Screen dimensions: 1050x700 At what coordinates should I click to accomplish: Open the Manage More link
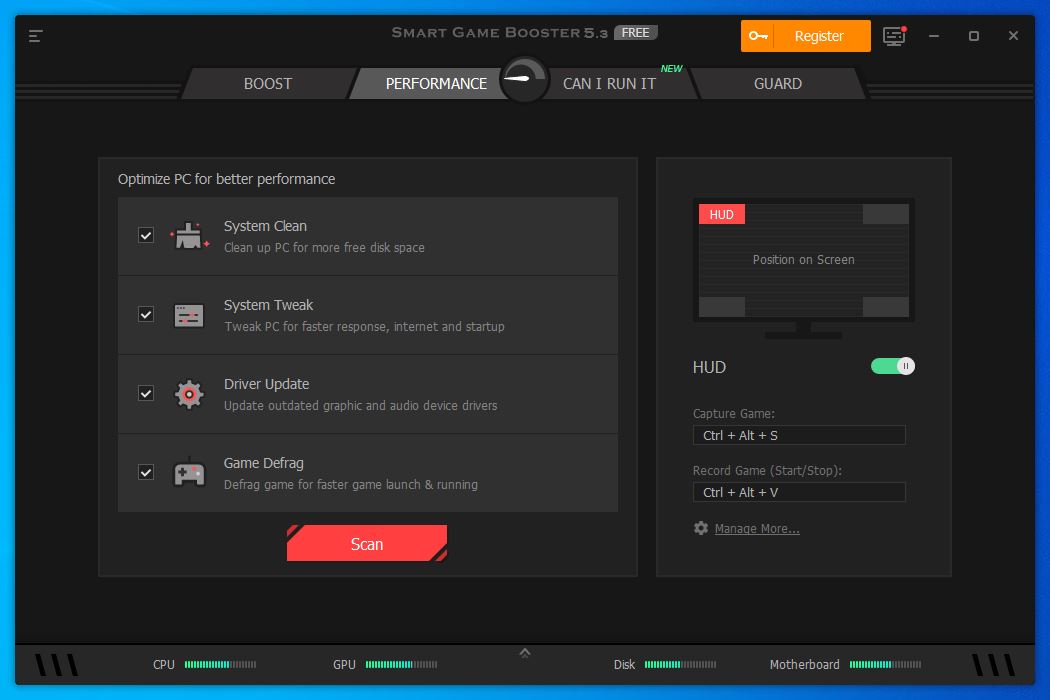[757, 529]
